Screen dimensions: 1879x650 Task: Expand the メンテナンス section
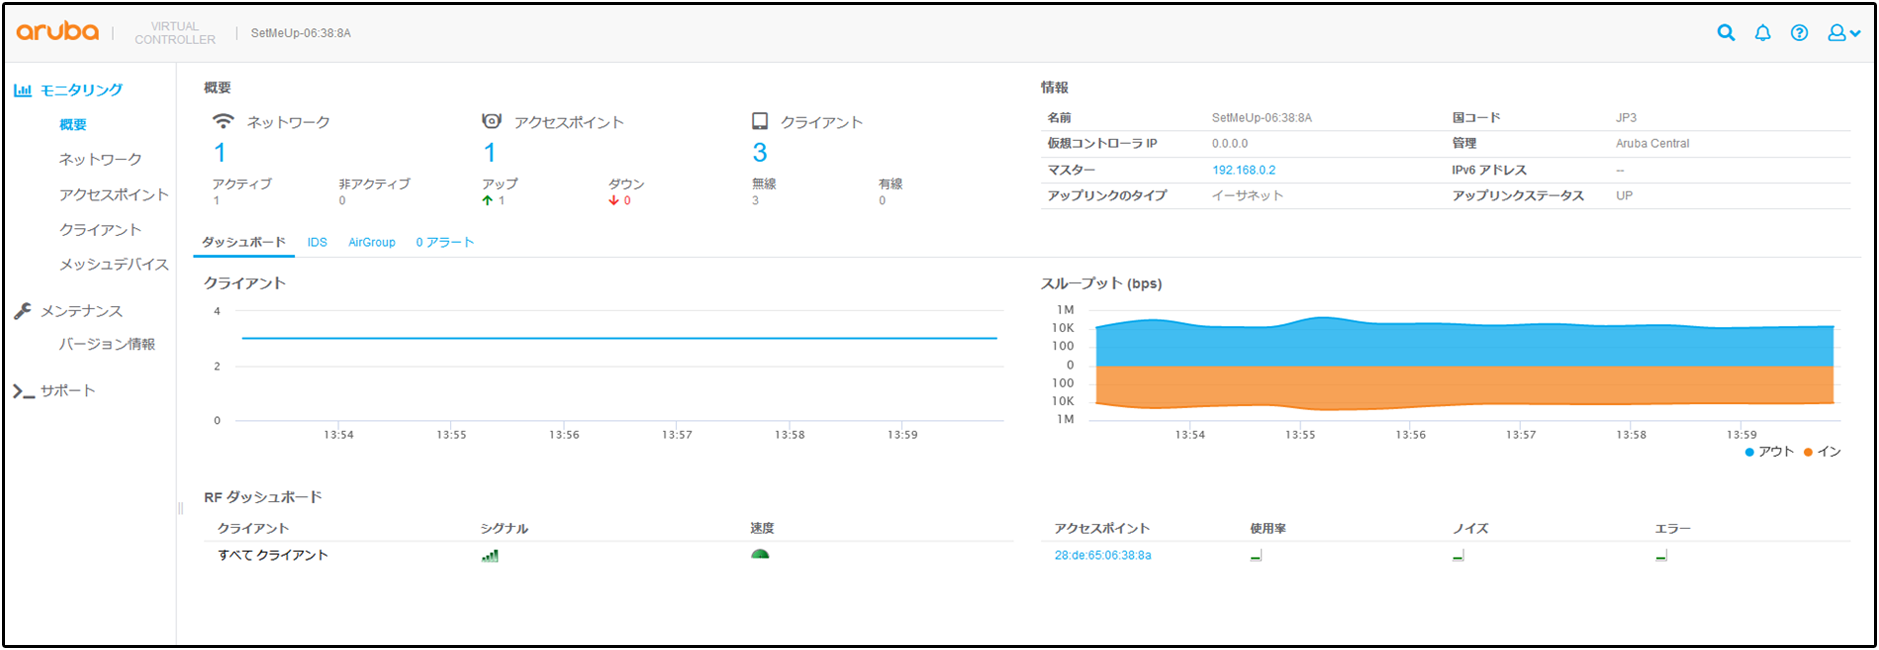pos(81,311)
